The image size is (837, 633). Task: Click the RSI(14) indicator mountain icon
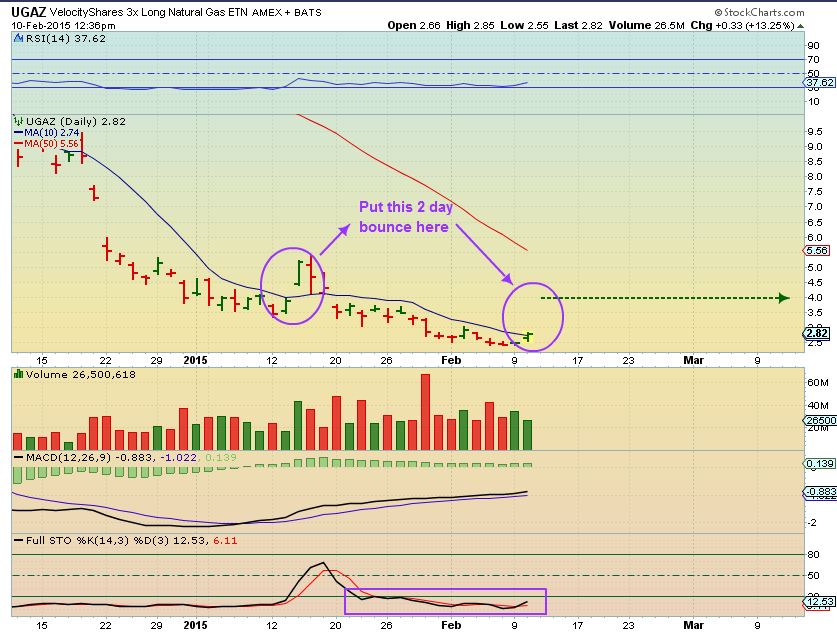[18, 38]
